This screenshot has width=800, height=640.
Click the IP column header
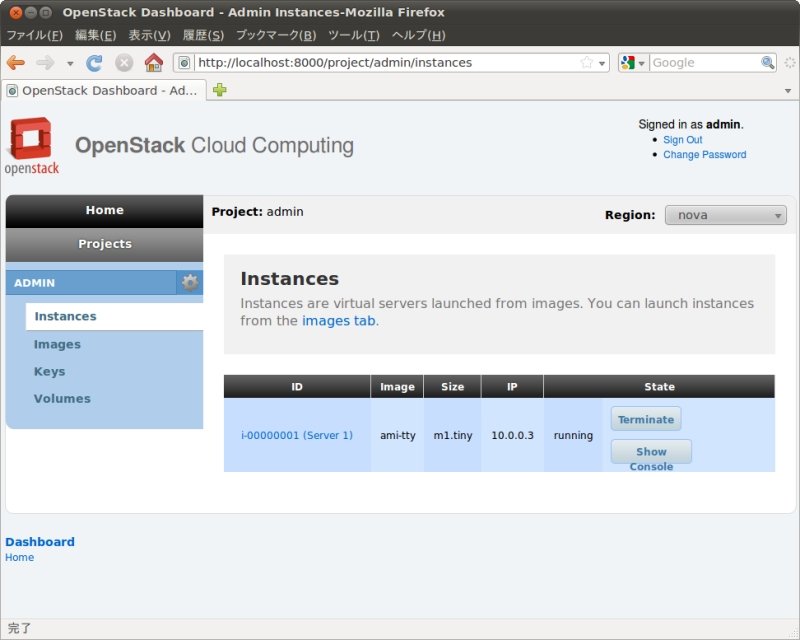512,387
